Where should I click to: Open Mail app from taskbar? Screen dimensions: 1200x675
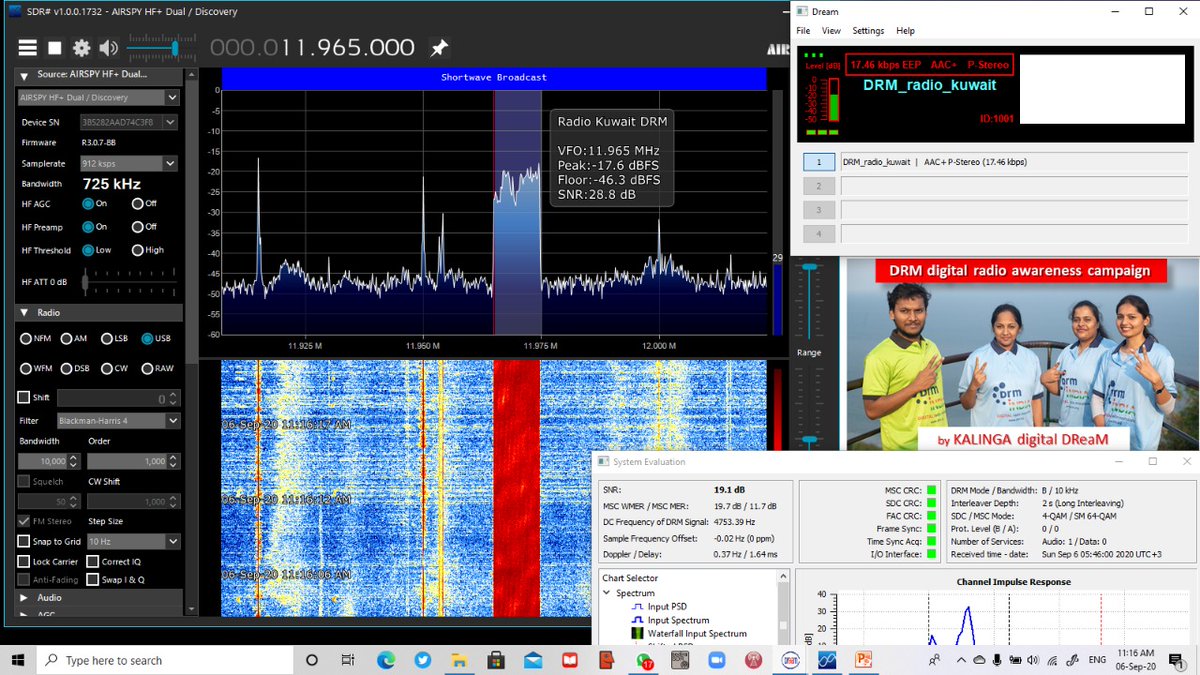532,660
